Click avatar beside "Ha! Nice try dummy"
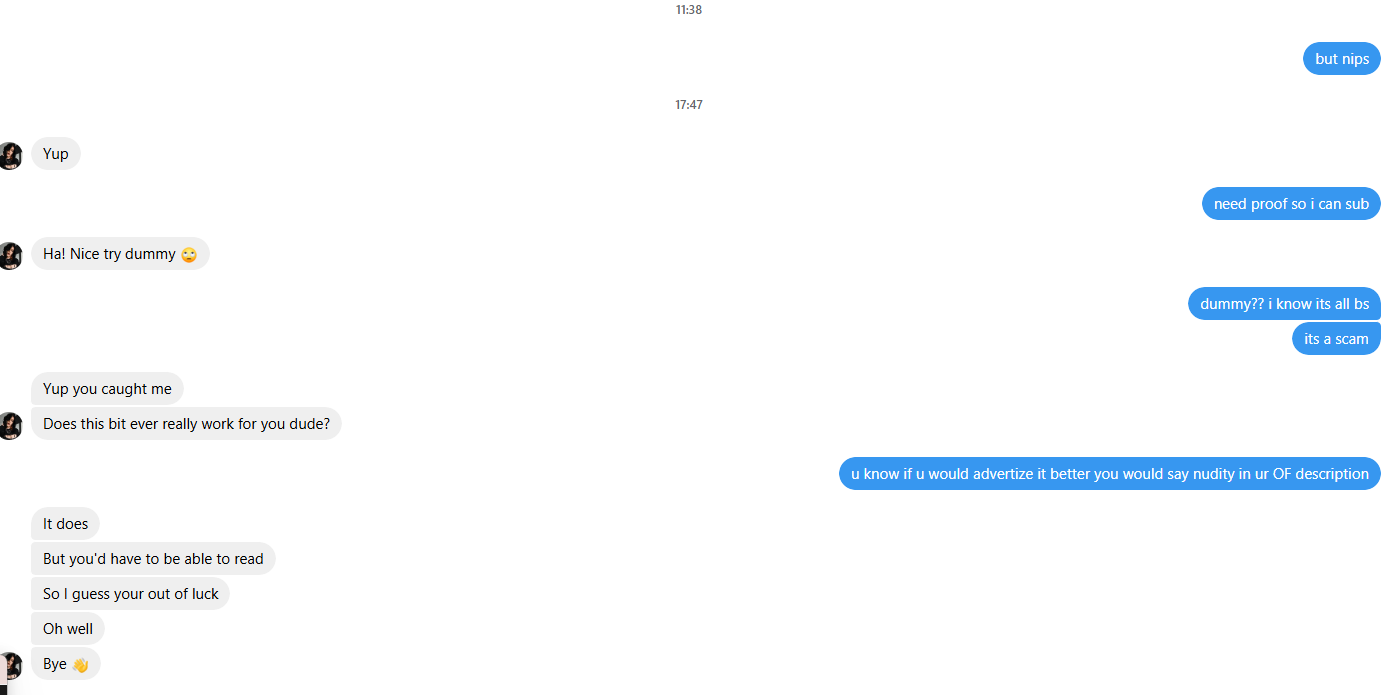Image resolution: width=1392 pixels, height=695 pixels. (x=10, y=256)
